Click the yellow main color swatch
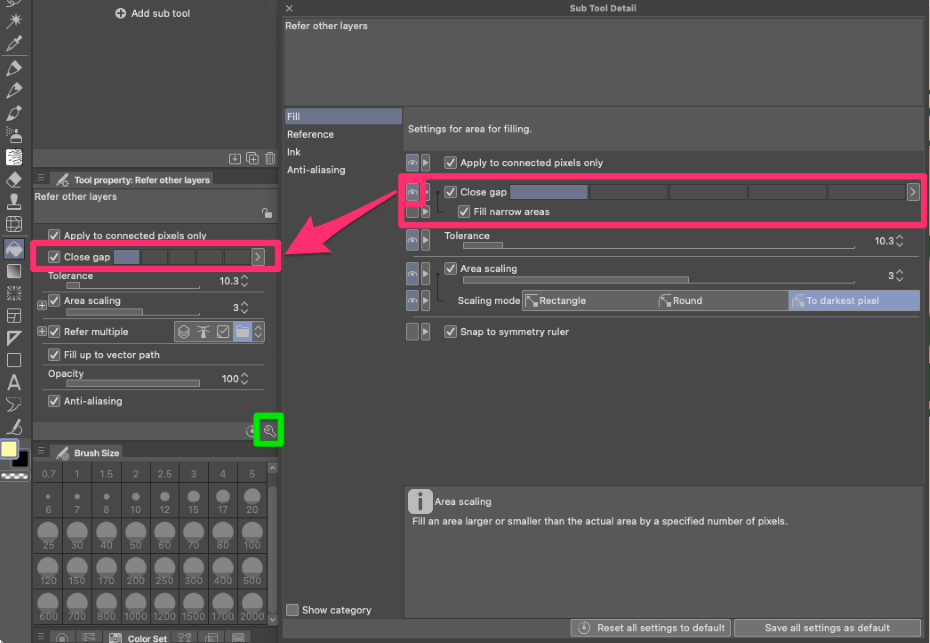 [x=9, y=449]
